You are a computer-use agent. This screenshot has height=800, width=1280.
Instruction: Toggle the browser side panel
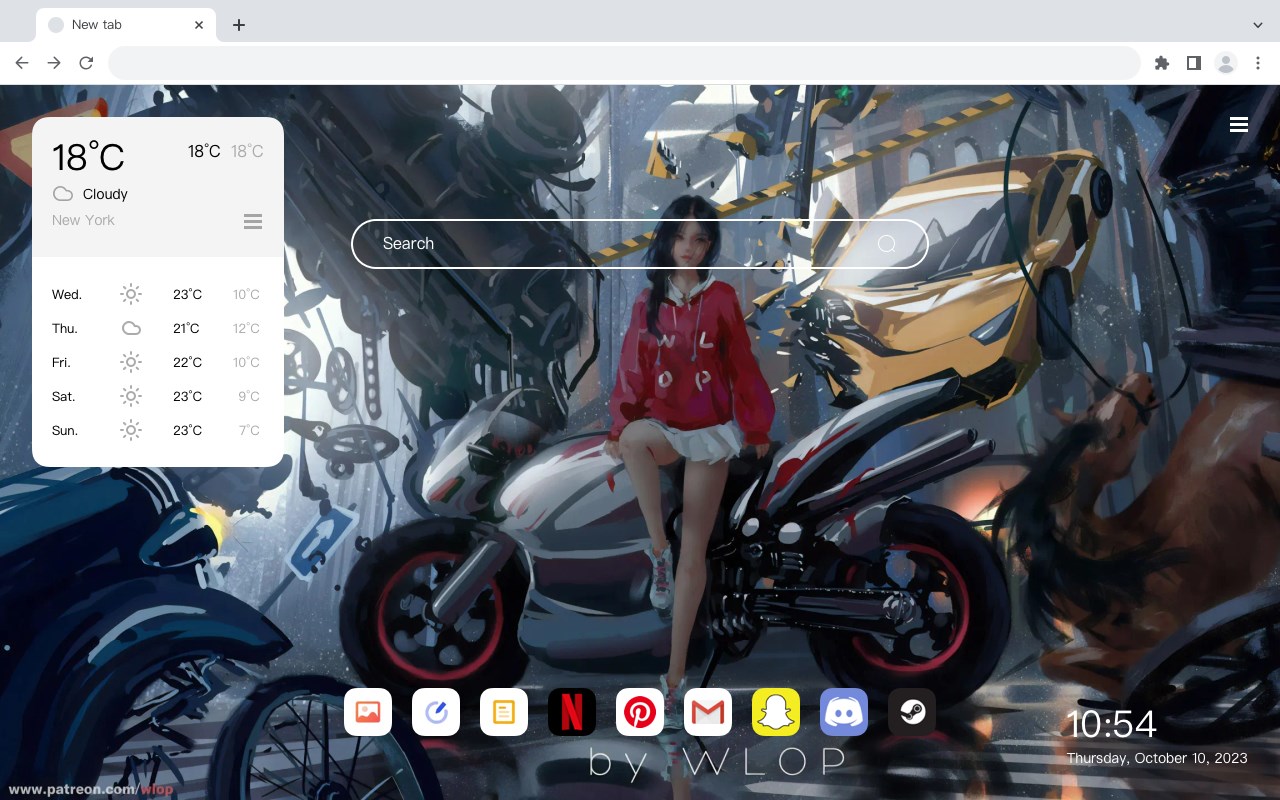pyautogui.click(x=1193, y=63)
